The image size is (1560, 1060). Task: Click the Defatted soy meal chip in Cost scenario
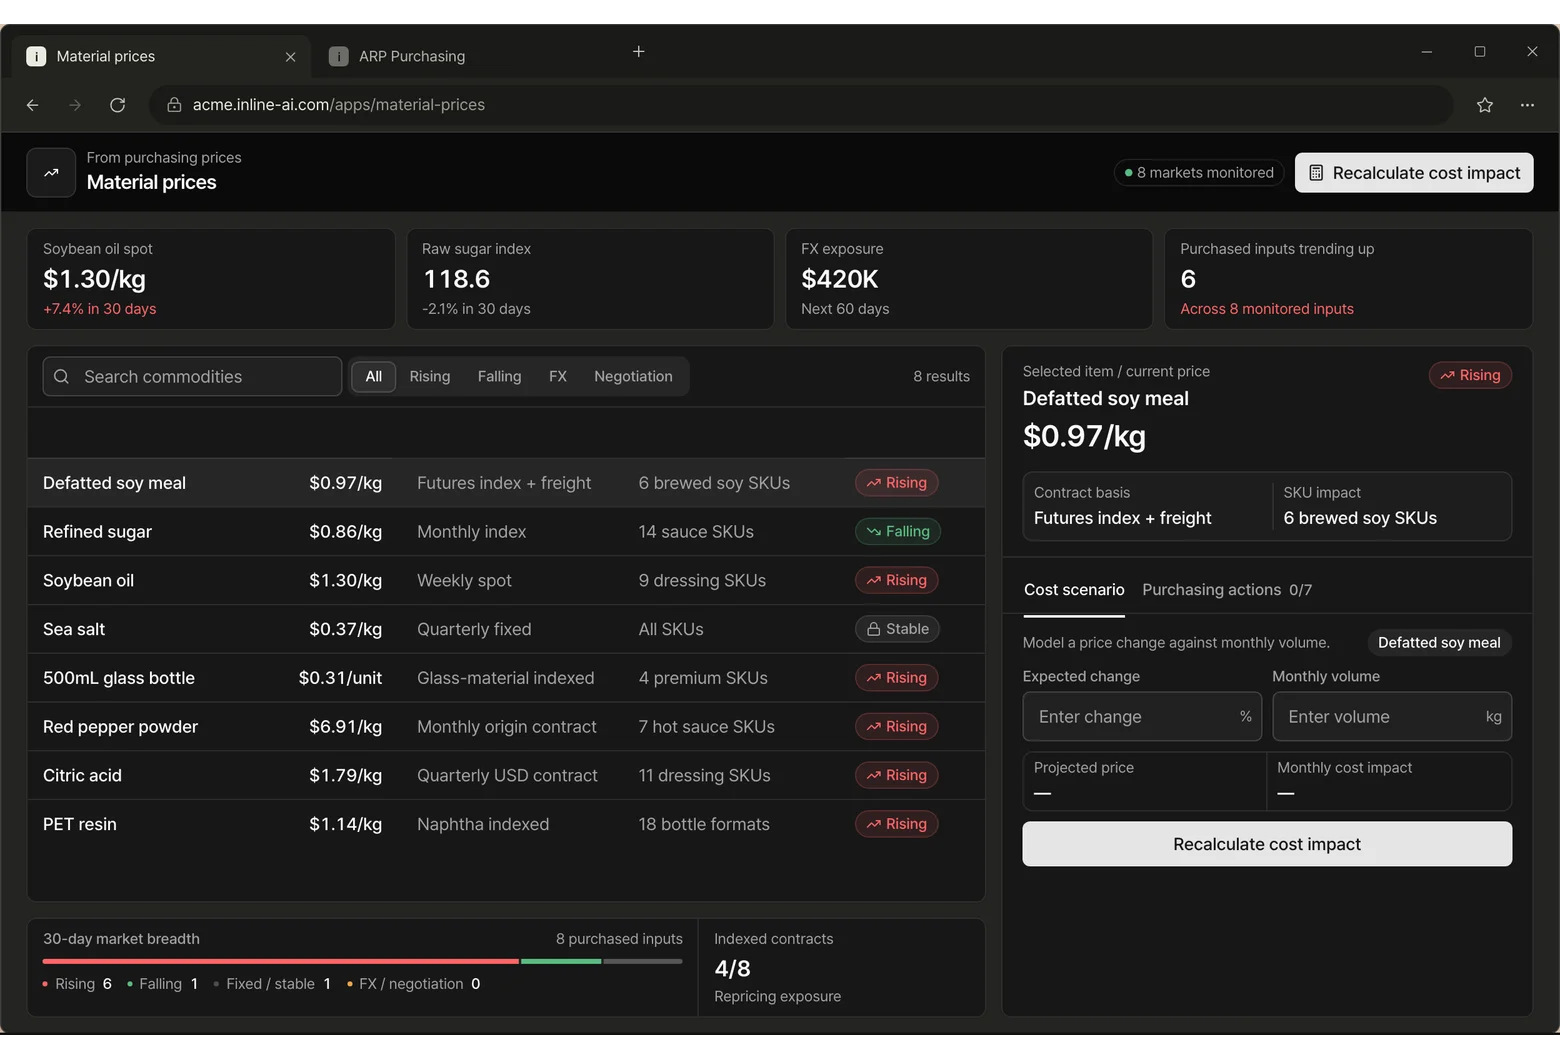point(1439,643)
